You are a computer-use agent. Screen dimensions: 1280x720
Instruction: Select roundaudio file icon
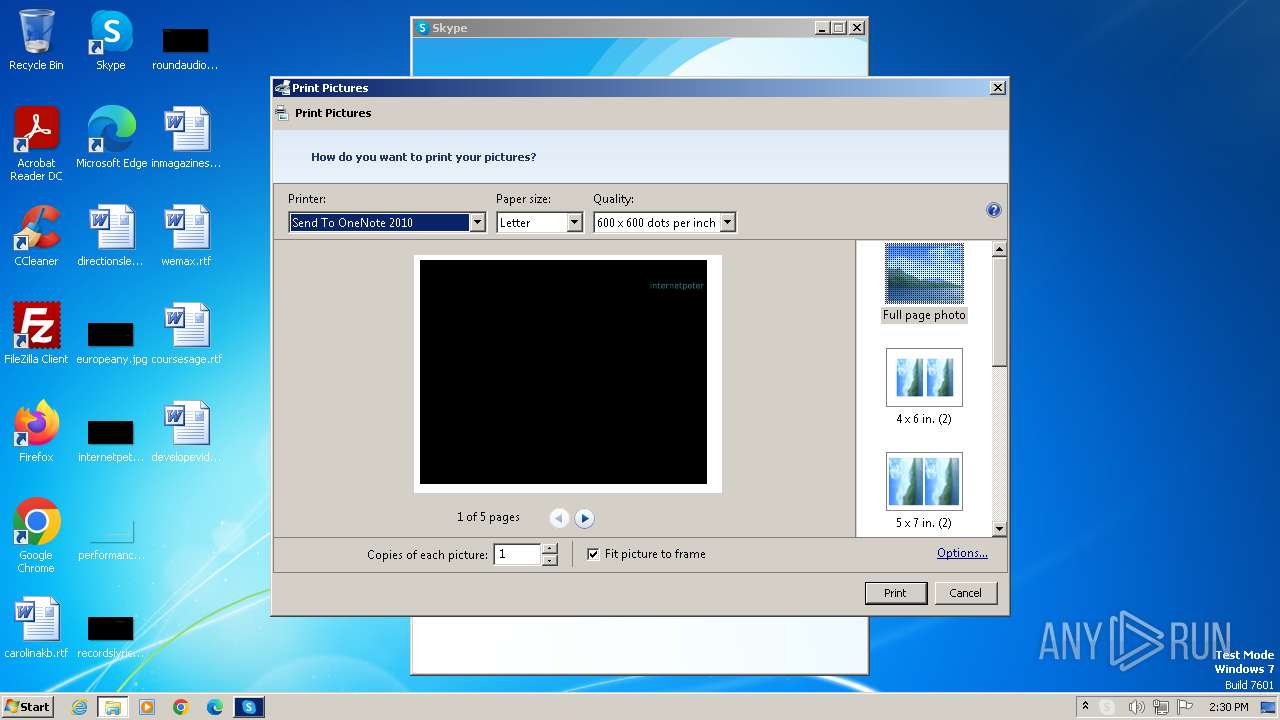tap(186, 46)
